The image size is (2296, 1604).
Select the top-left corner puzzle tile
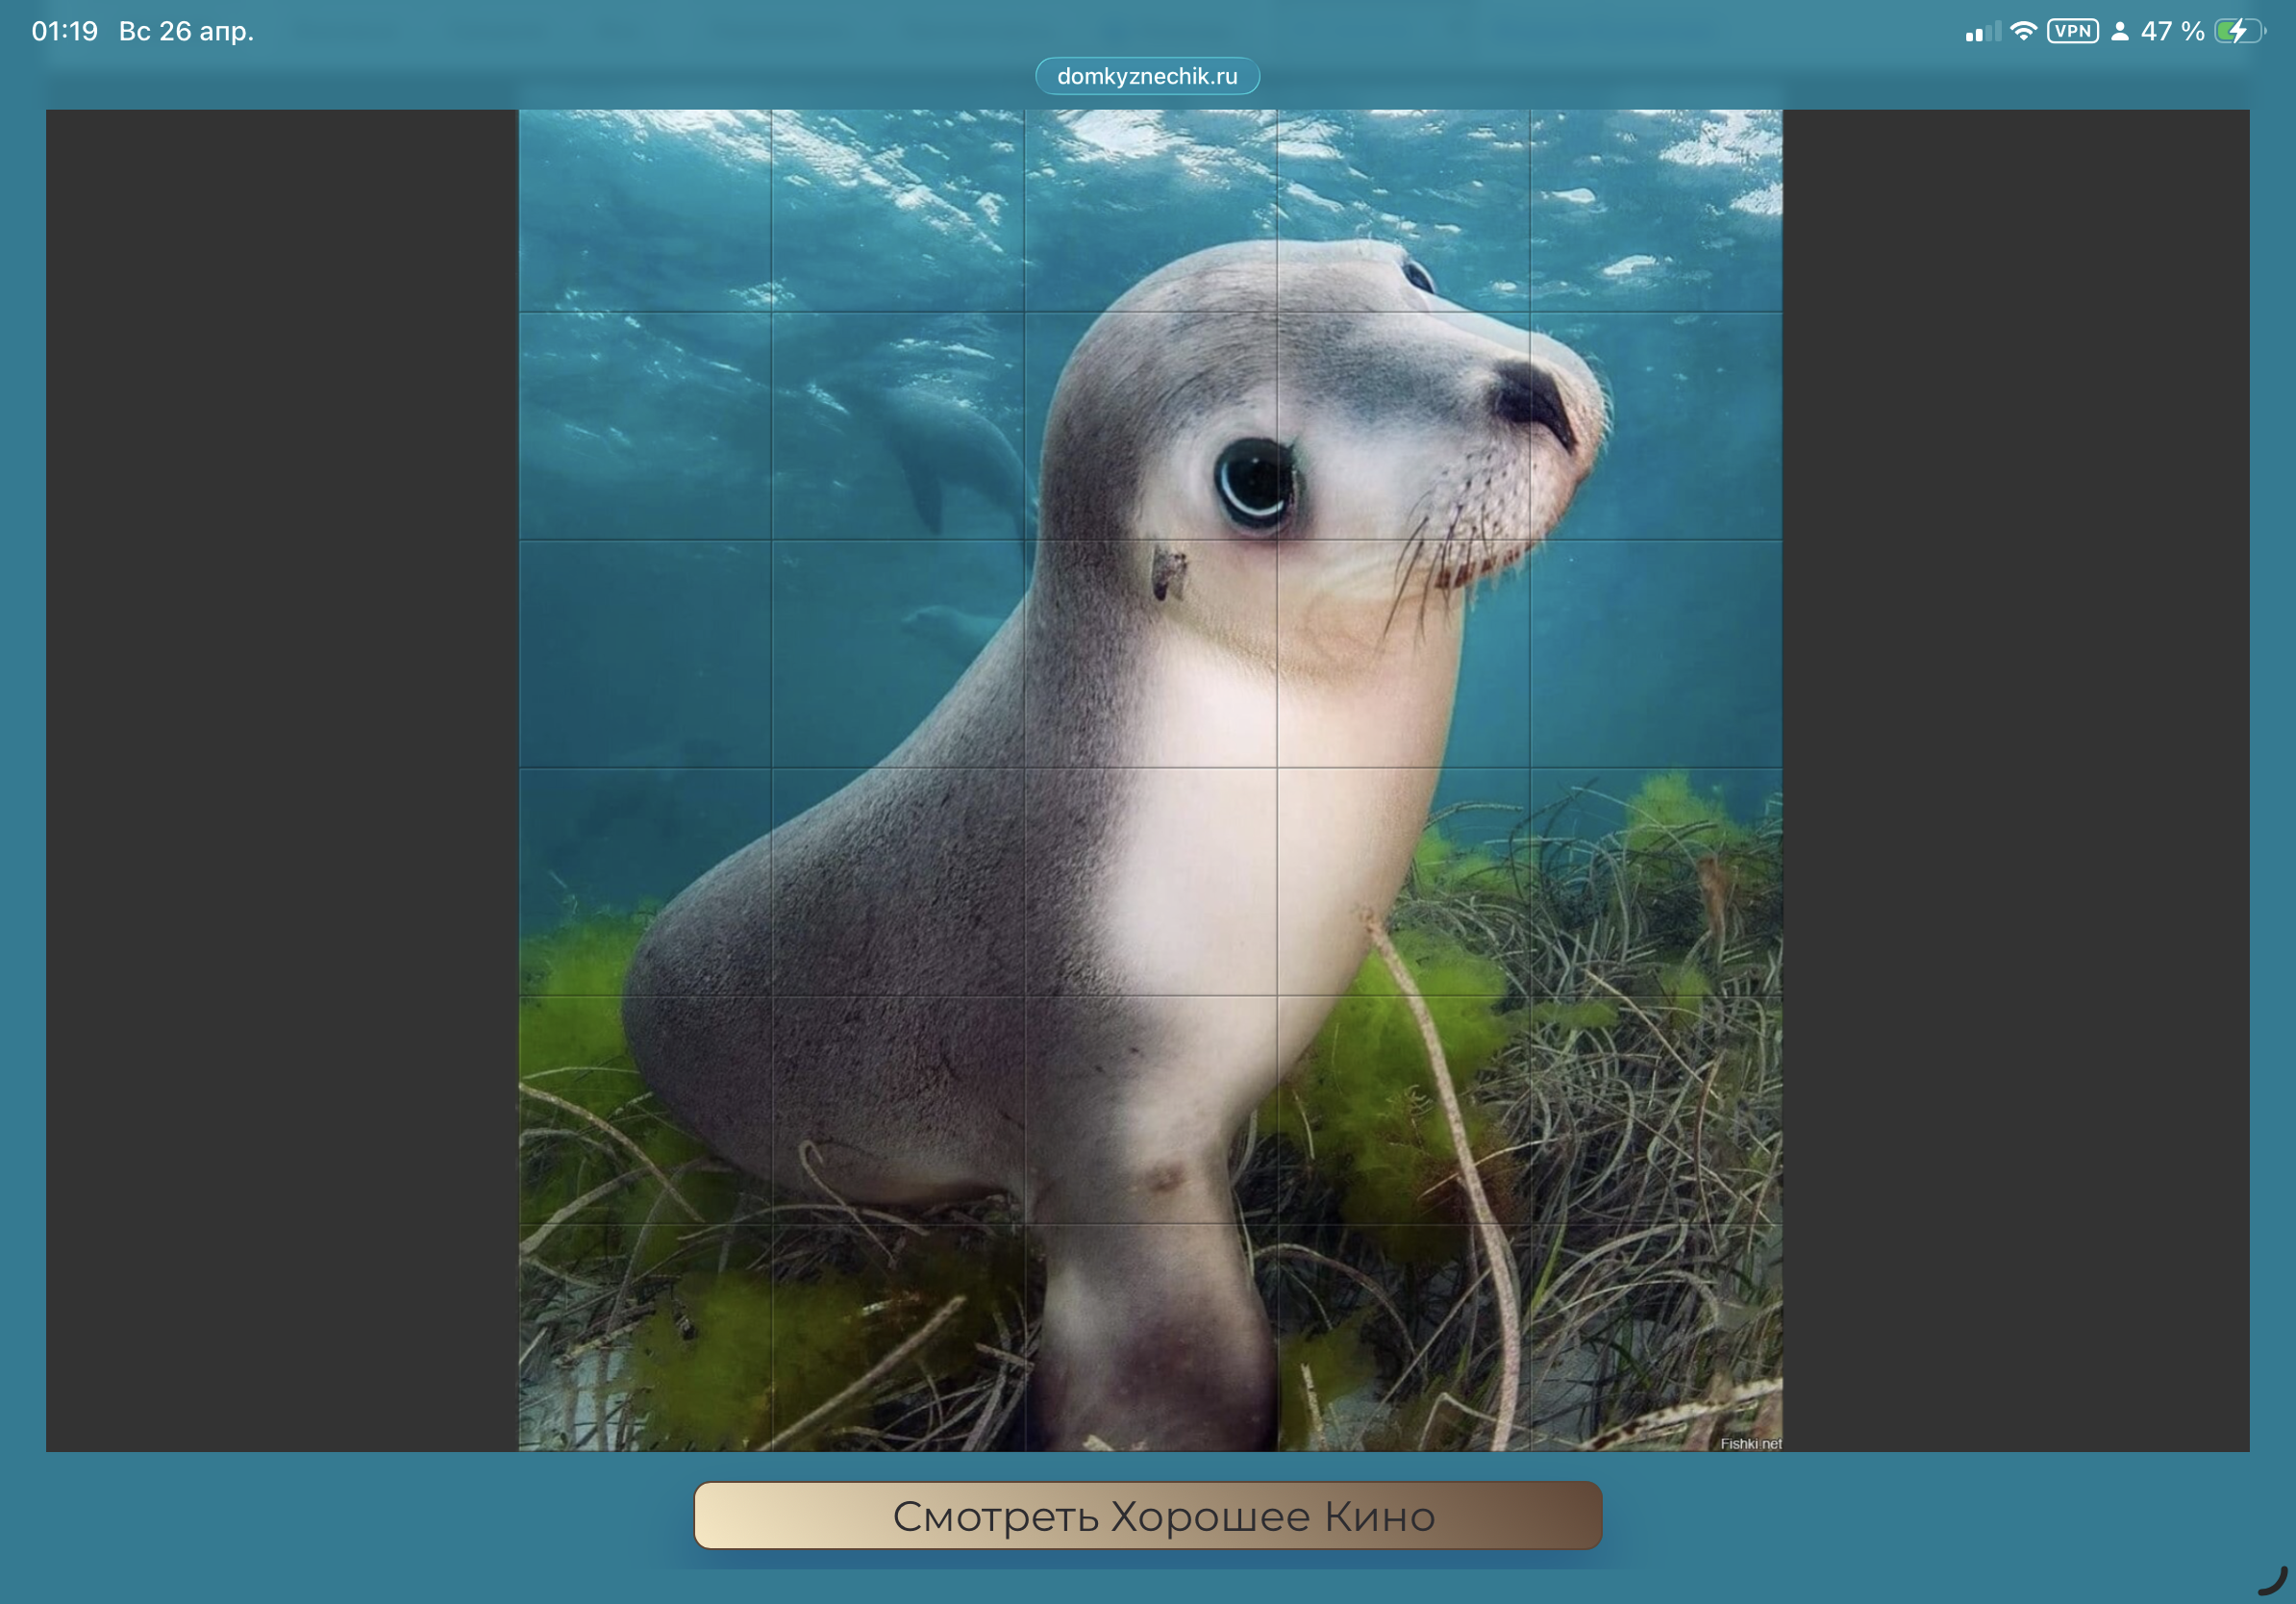tap(645, 211)
